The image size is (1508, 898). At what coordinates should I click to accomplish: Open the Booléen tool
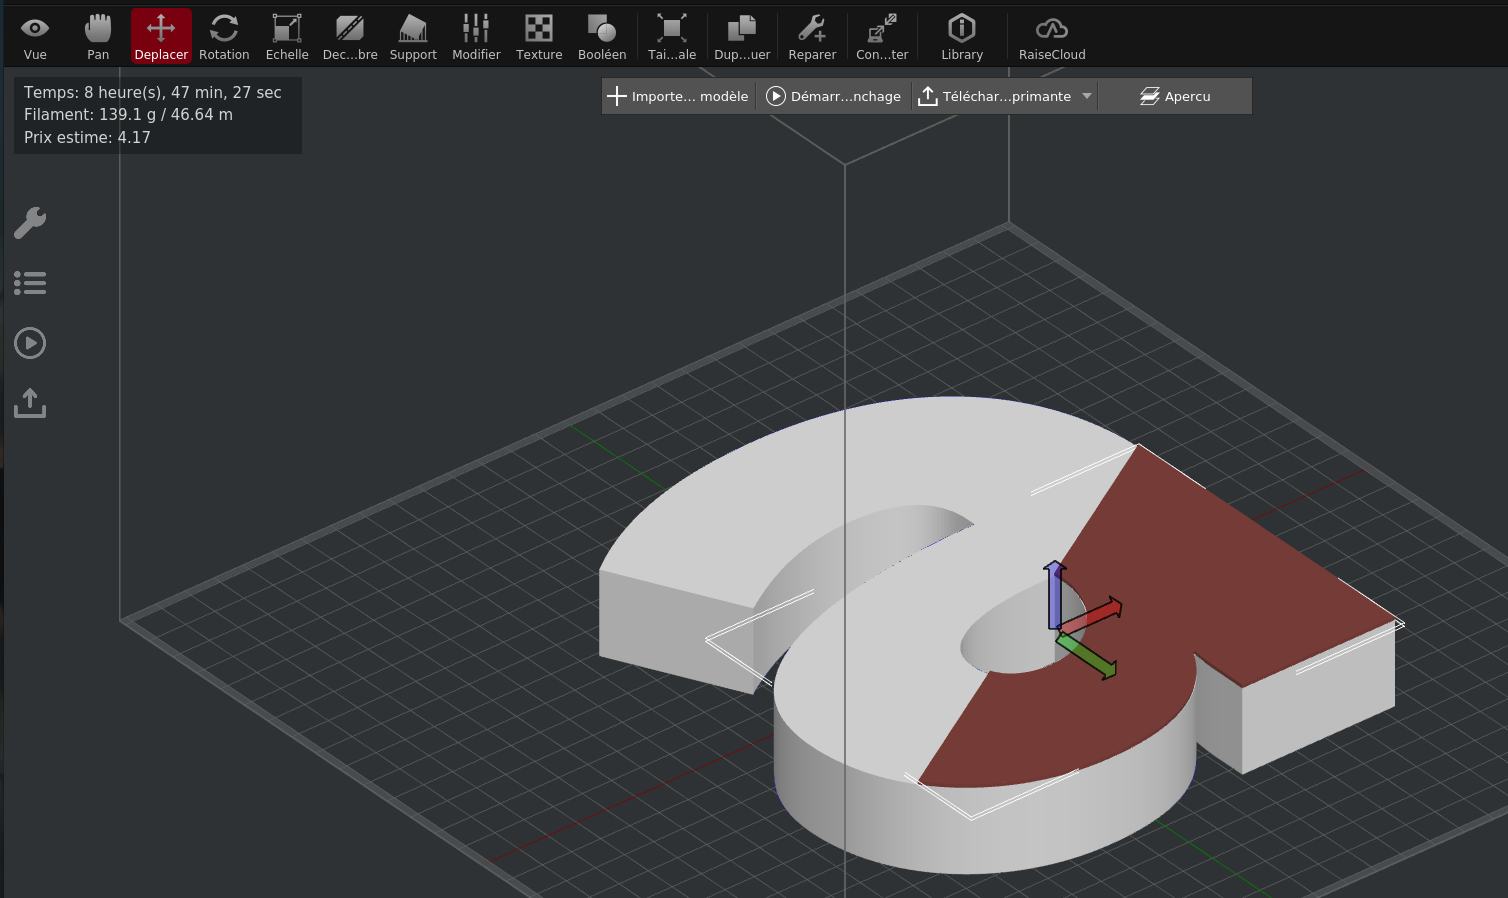602,37
